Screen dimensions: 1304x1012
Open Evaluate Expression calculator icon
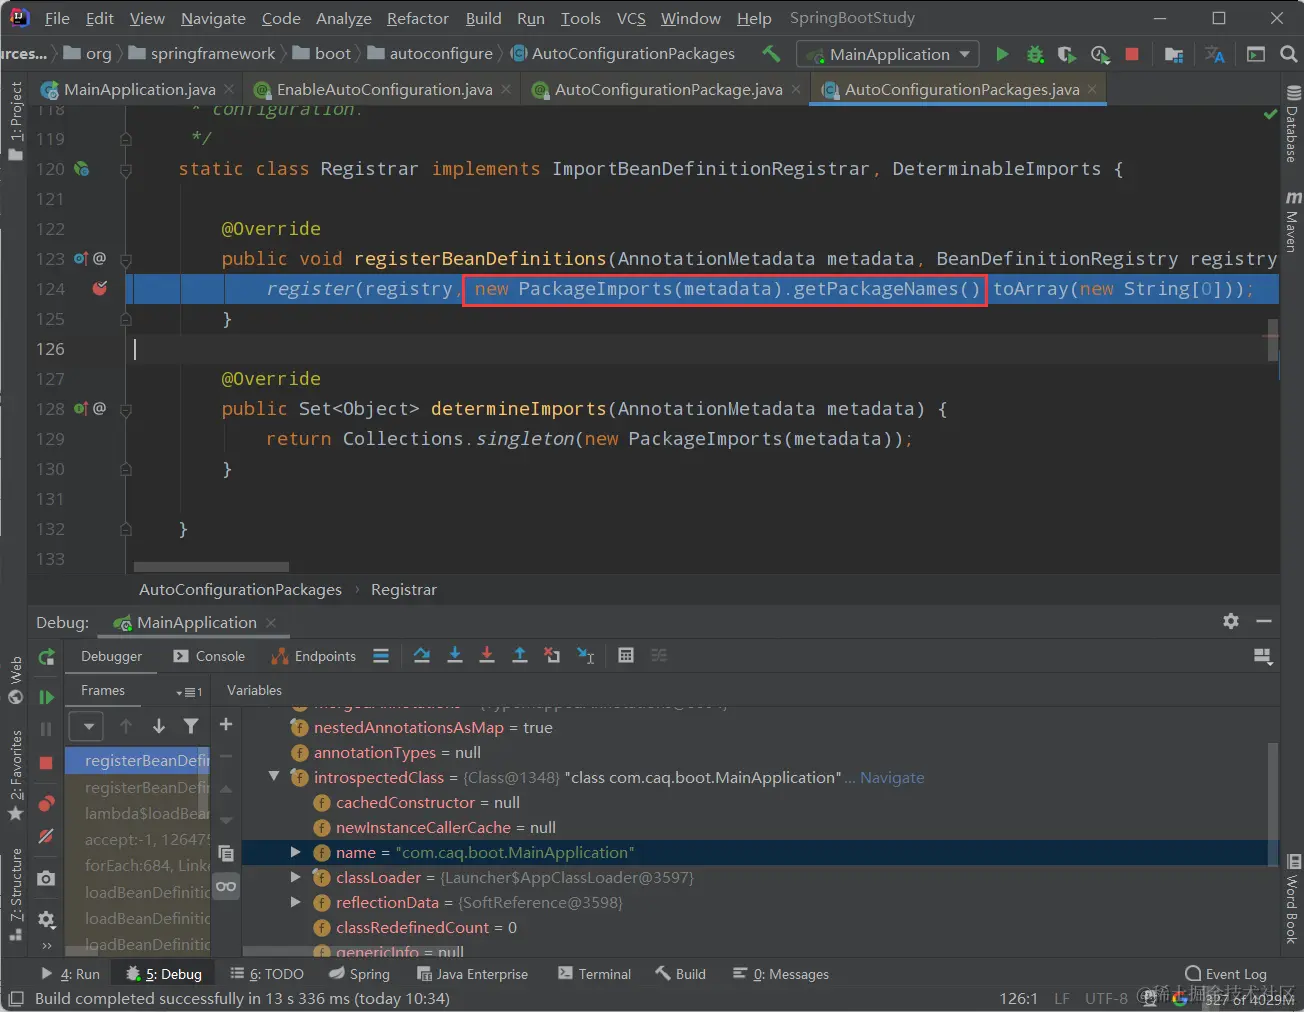point(626,656)
